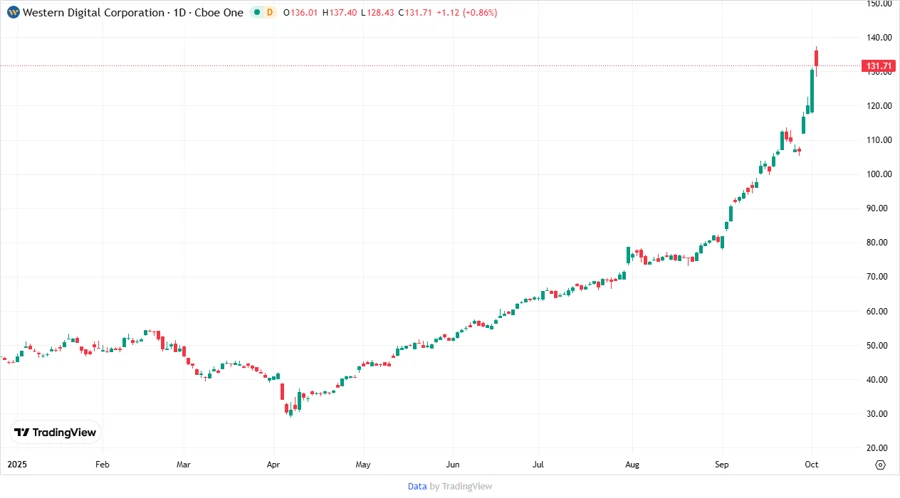
Task: Click the TradingView logo watermark
Action: [55, 433]
